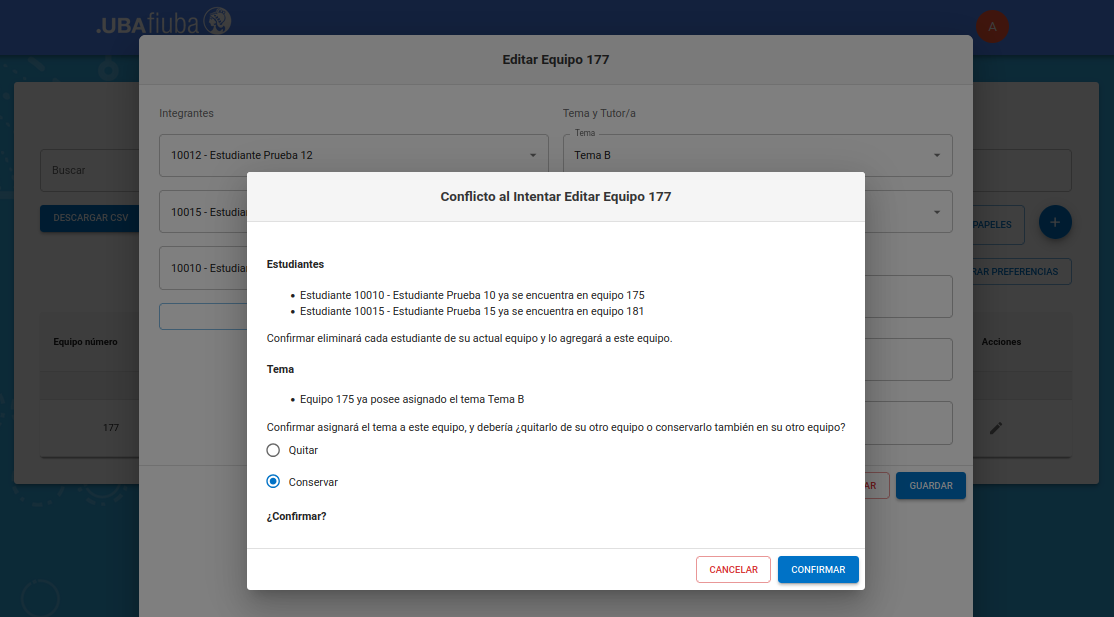
Task: Select the Conservar radio option
Action: 274,482
